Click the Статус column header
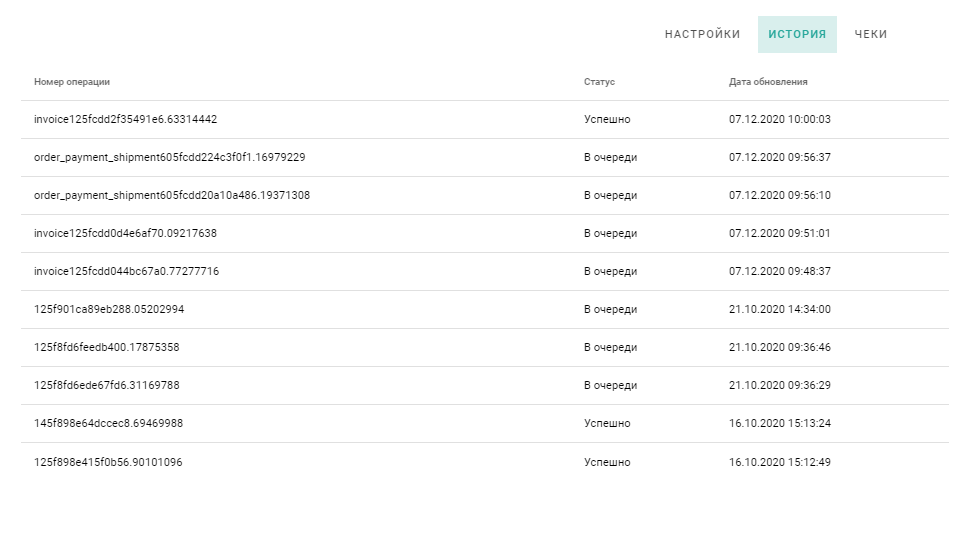Screen dimensions: 963x552 point(599,82)
